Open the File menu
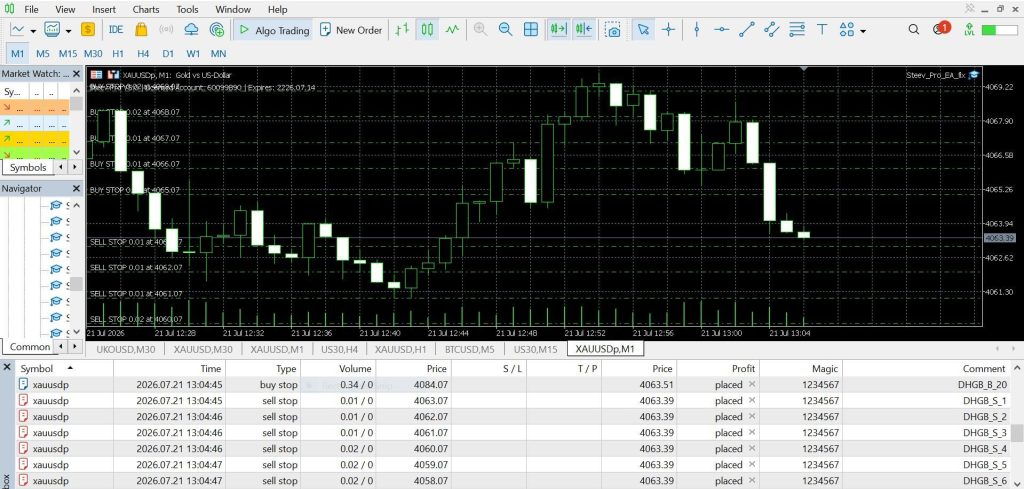This screenshot has height=489, width=1024. coord(31,9)
